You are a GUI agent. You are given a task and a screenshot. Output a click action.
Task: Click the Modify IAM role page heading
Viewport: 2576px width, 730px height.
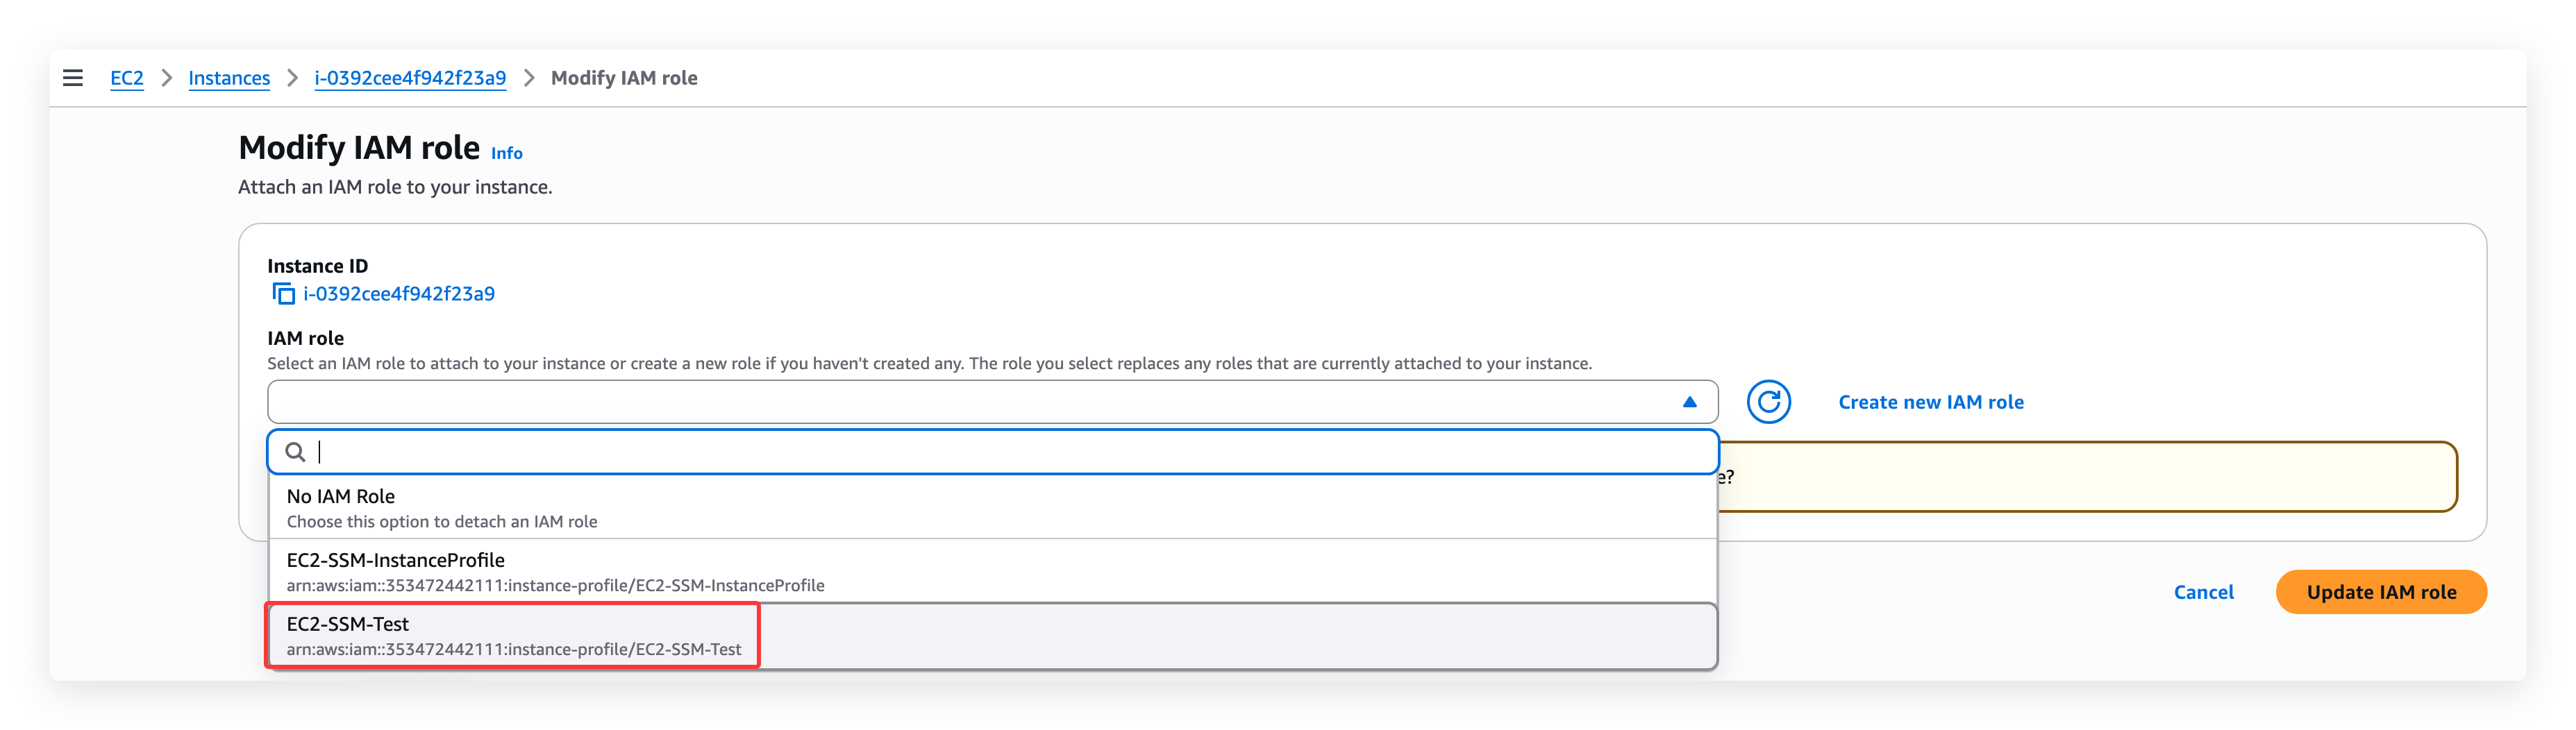click(x=359, y=148)
